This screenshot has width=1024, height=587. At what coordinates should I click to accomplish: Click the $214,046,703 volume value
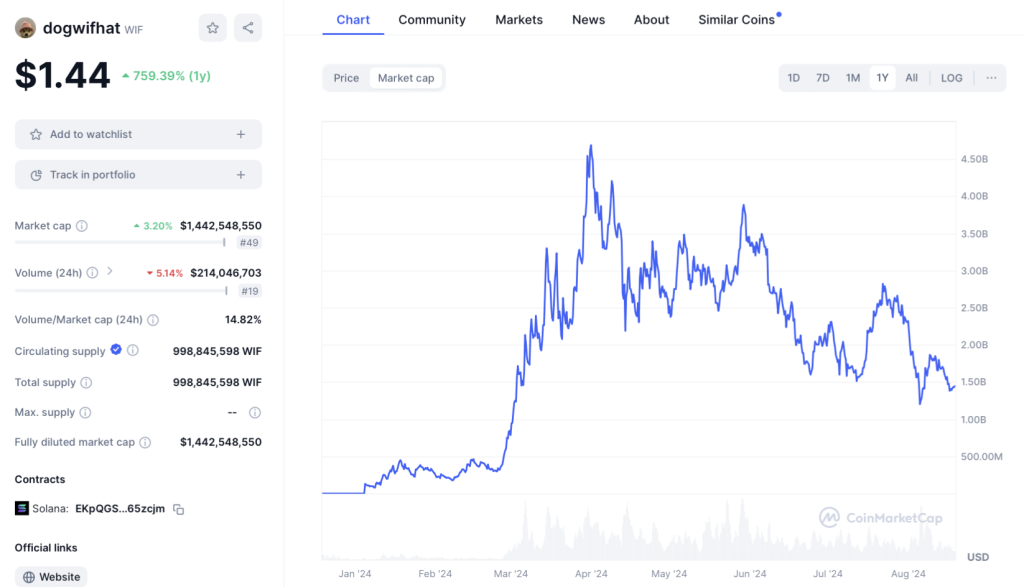coord(226,273)
